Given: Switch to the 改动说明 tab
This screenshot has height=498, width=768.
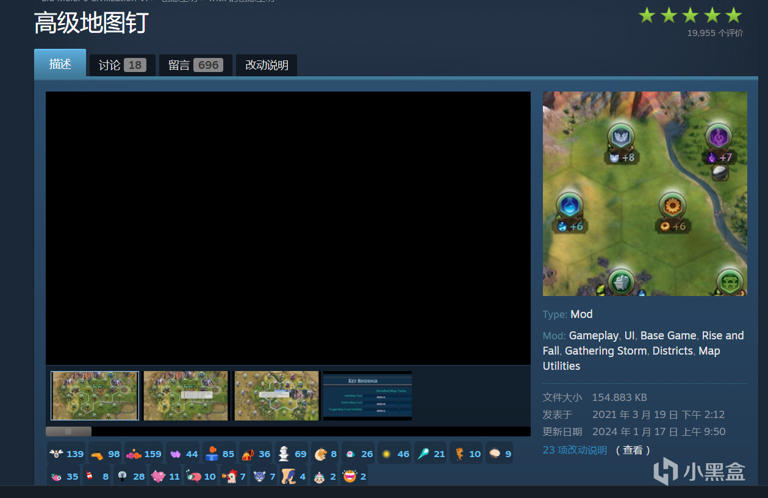Looking at the screenshot, I should coord(267,65).
